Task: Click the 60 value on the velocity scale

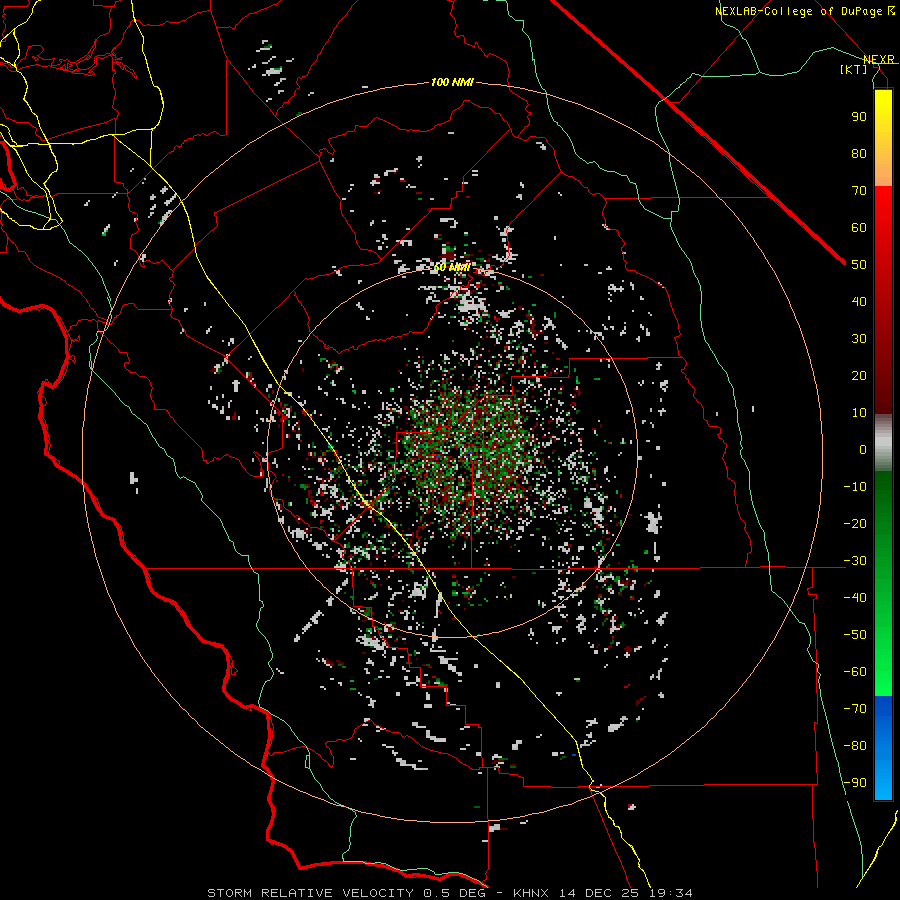Action: pyautogui.click(x=859, y=227)
